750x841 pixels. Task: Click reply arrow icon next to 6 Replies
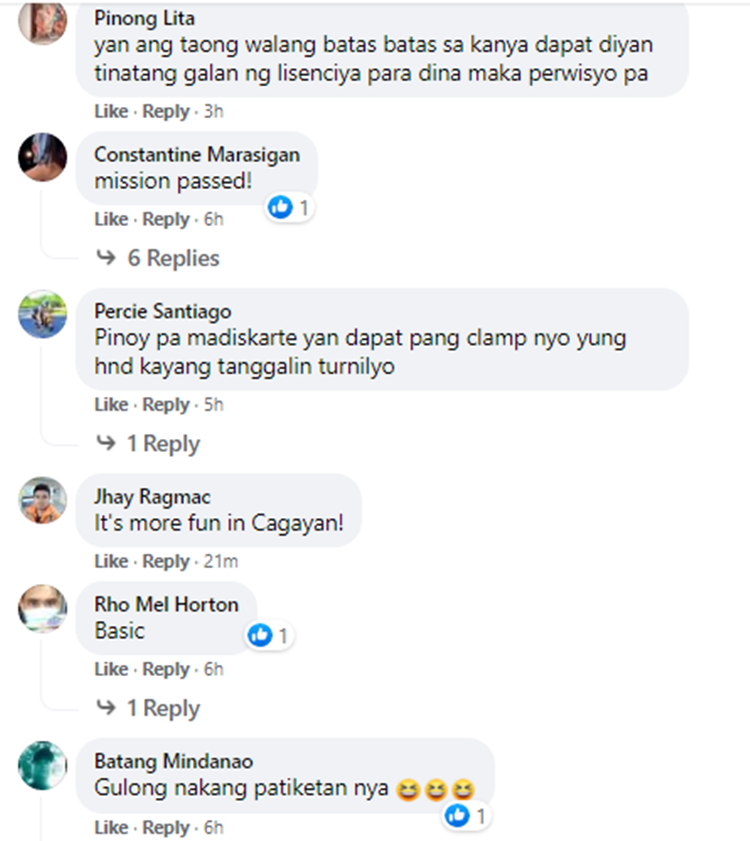click(106, 258)
